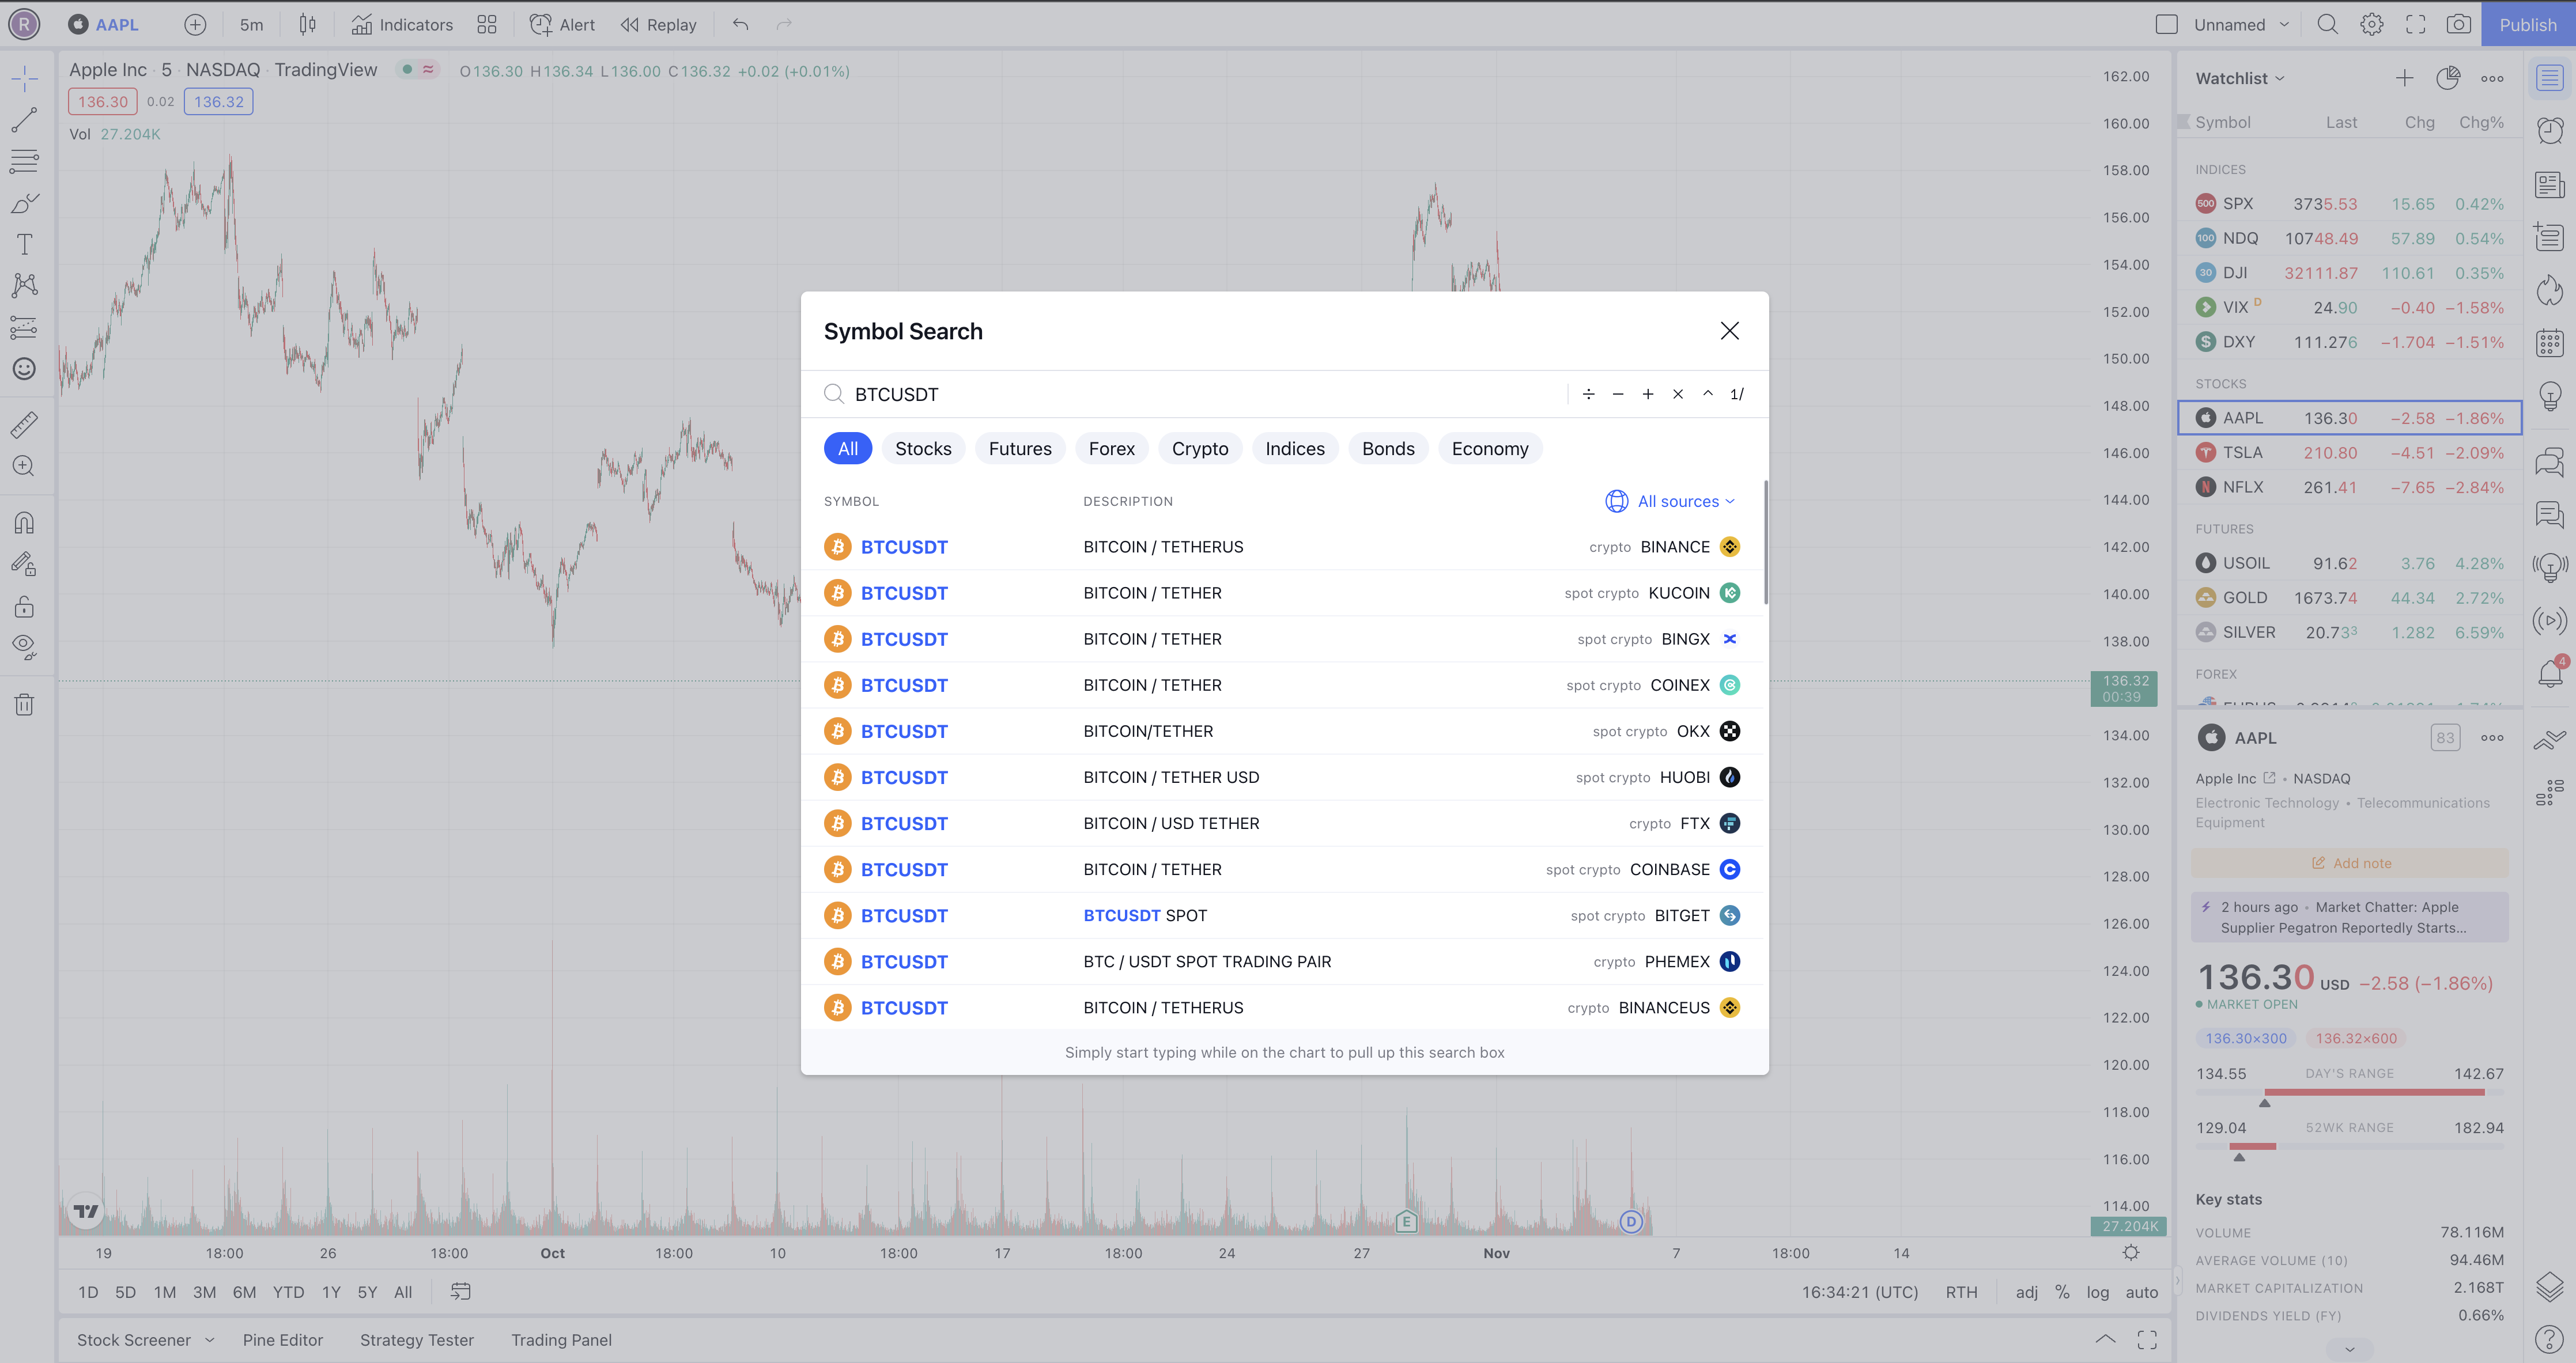Take a chart snapshot camera icon
Screen dimensions: 2576x1363
(x=2459, y=25)
